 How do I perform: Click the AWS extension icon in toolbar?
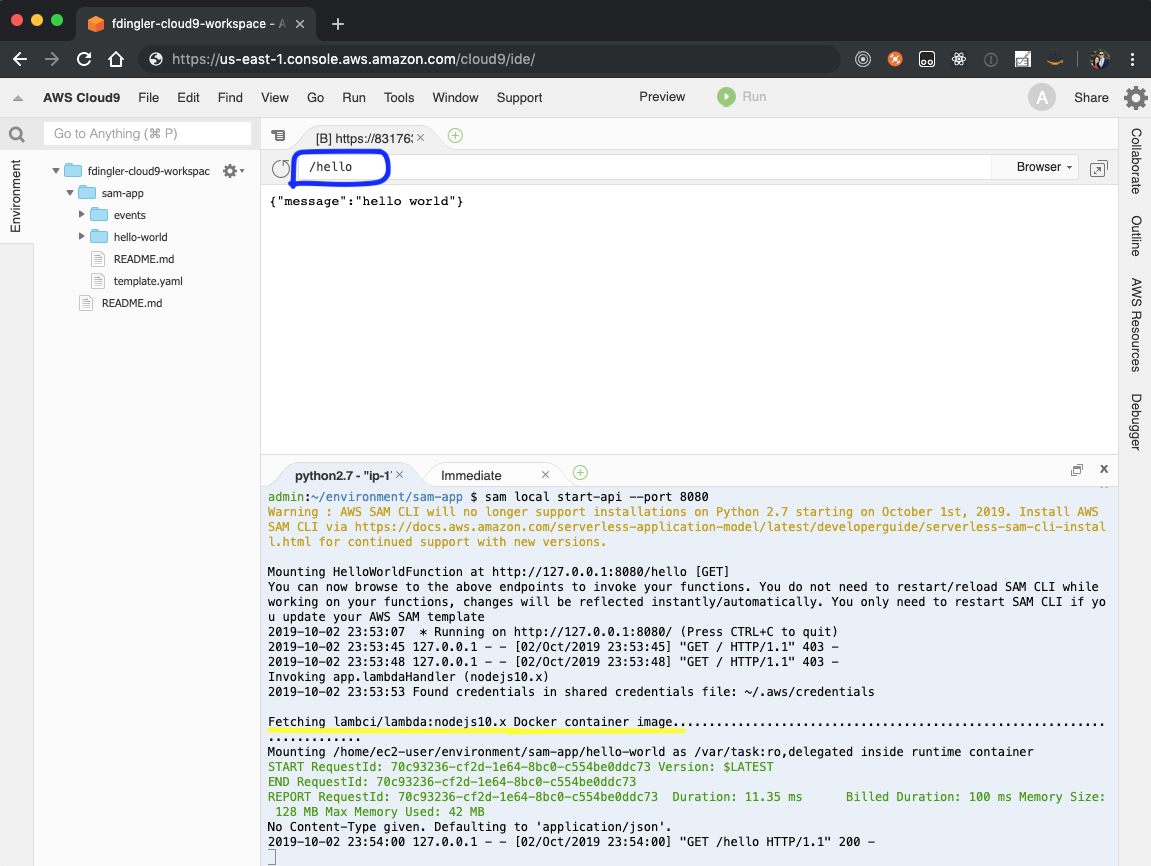[x=1055, y=59]
